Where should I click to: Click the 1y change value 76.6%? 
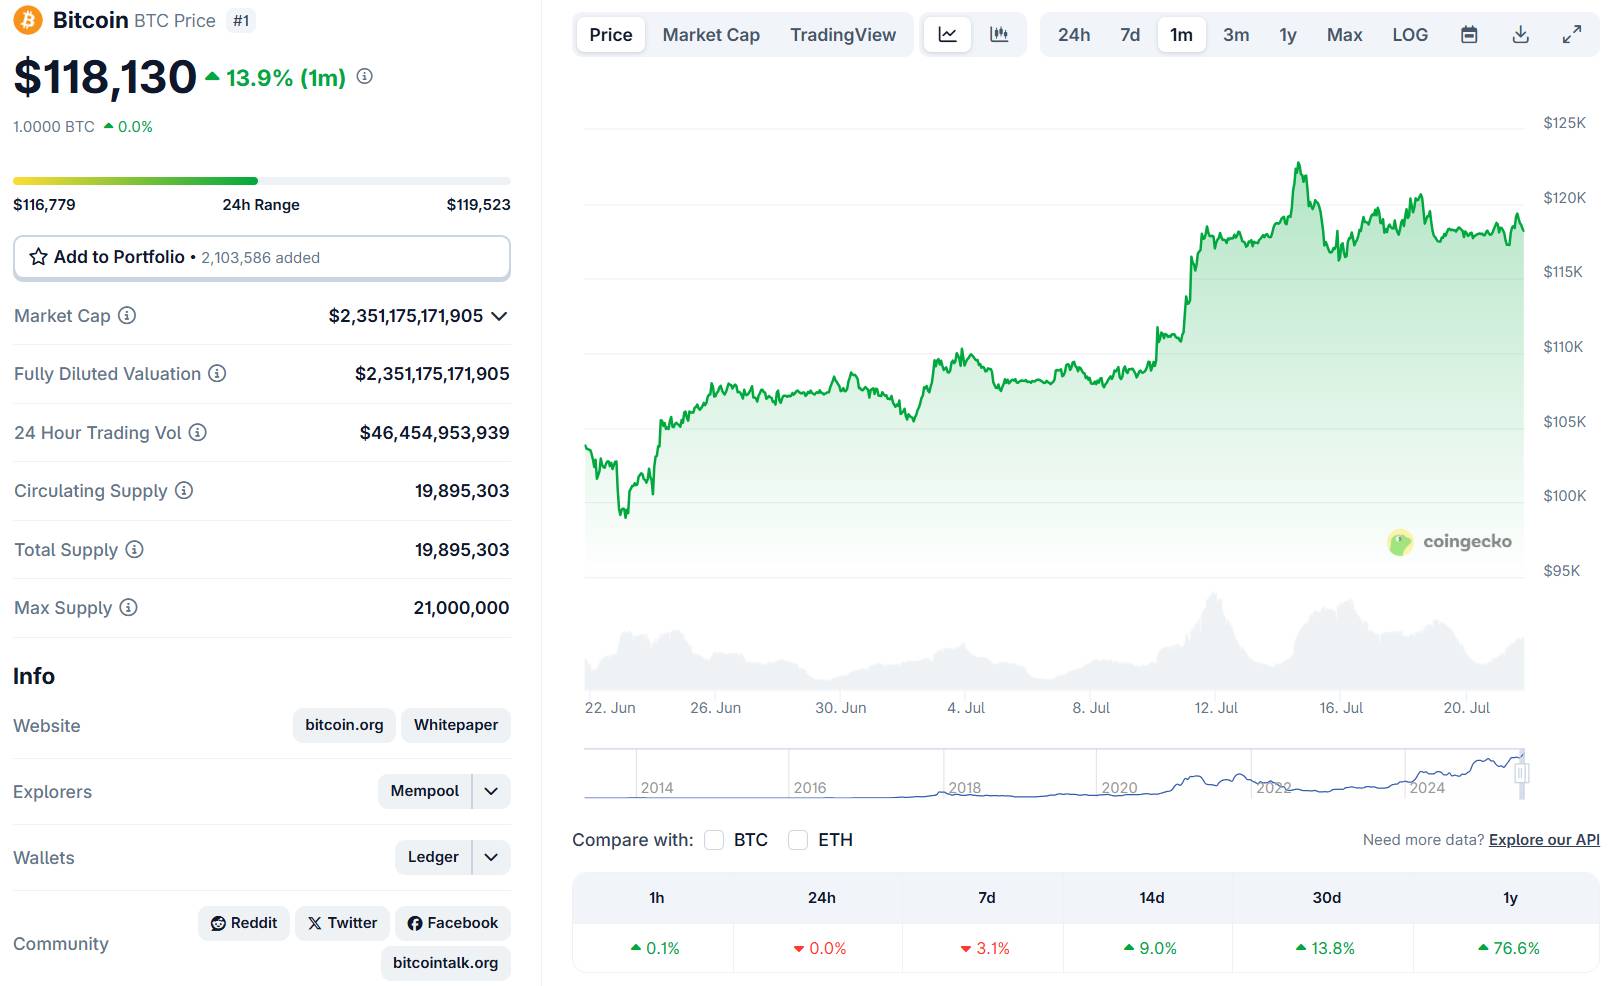[1509, 948]
